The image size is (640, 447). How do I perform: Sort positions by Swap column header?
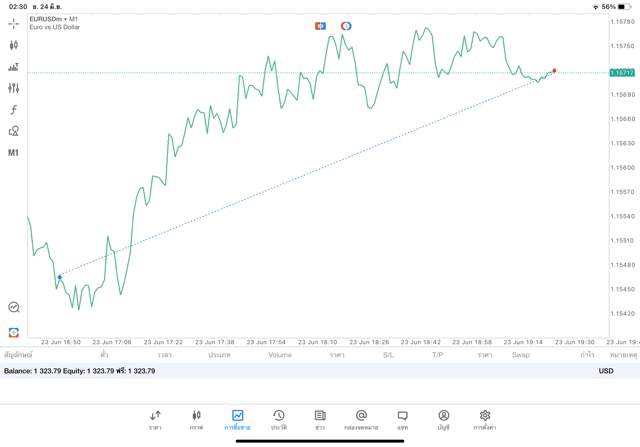521,355
